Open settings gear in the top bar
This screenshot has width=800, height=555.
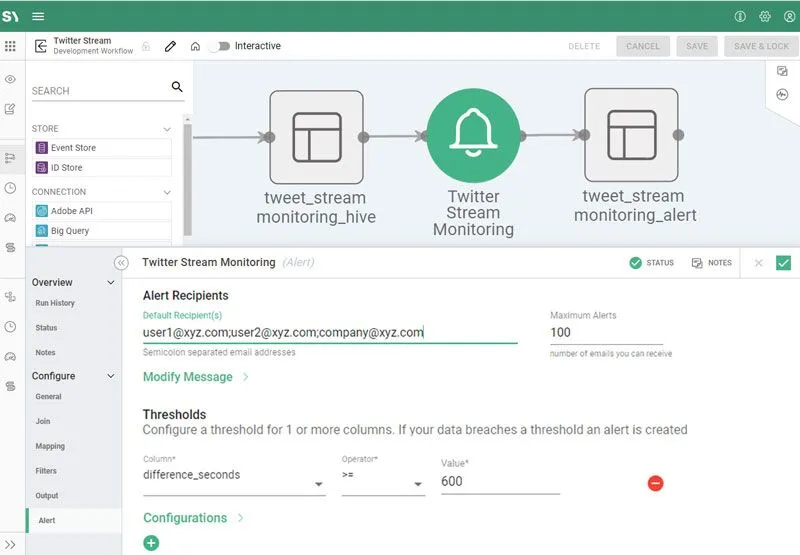[x=764, y=16]
